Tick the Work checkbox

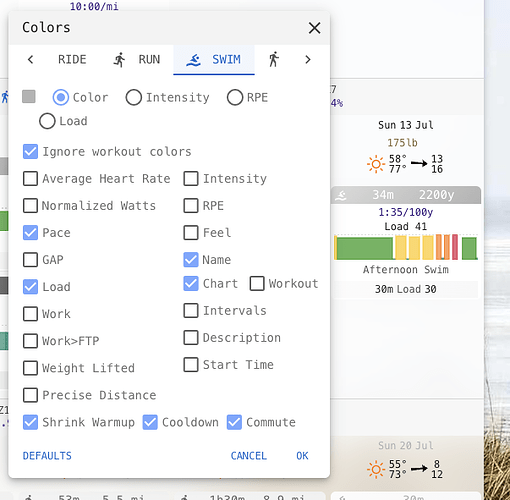(30, 314)
